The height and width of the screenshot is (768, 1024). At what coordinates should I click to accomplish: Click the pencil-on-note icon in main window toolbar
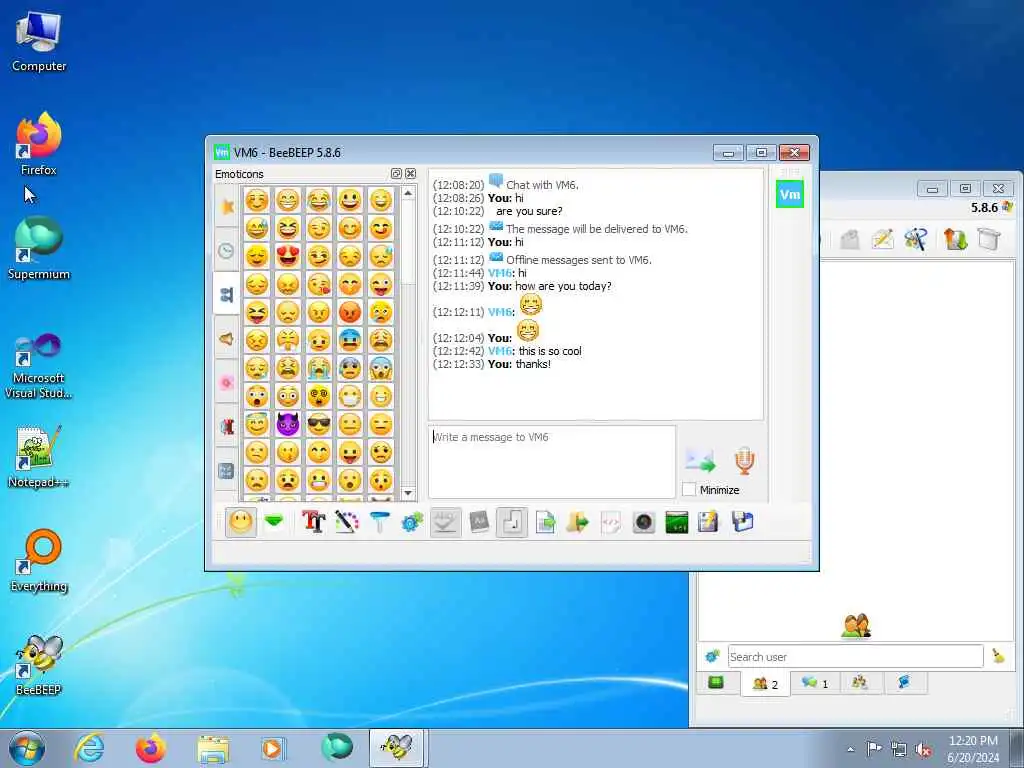(882, 239)
